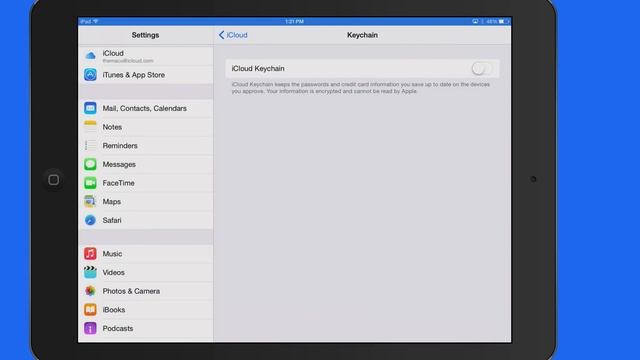The height and width of the screenshot is (360, 640).
Task: Click the AirPlay icon in status bar
Action: click(x=475, y=21)
